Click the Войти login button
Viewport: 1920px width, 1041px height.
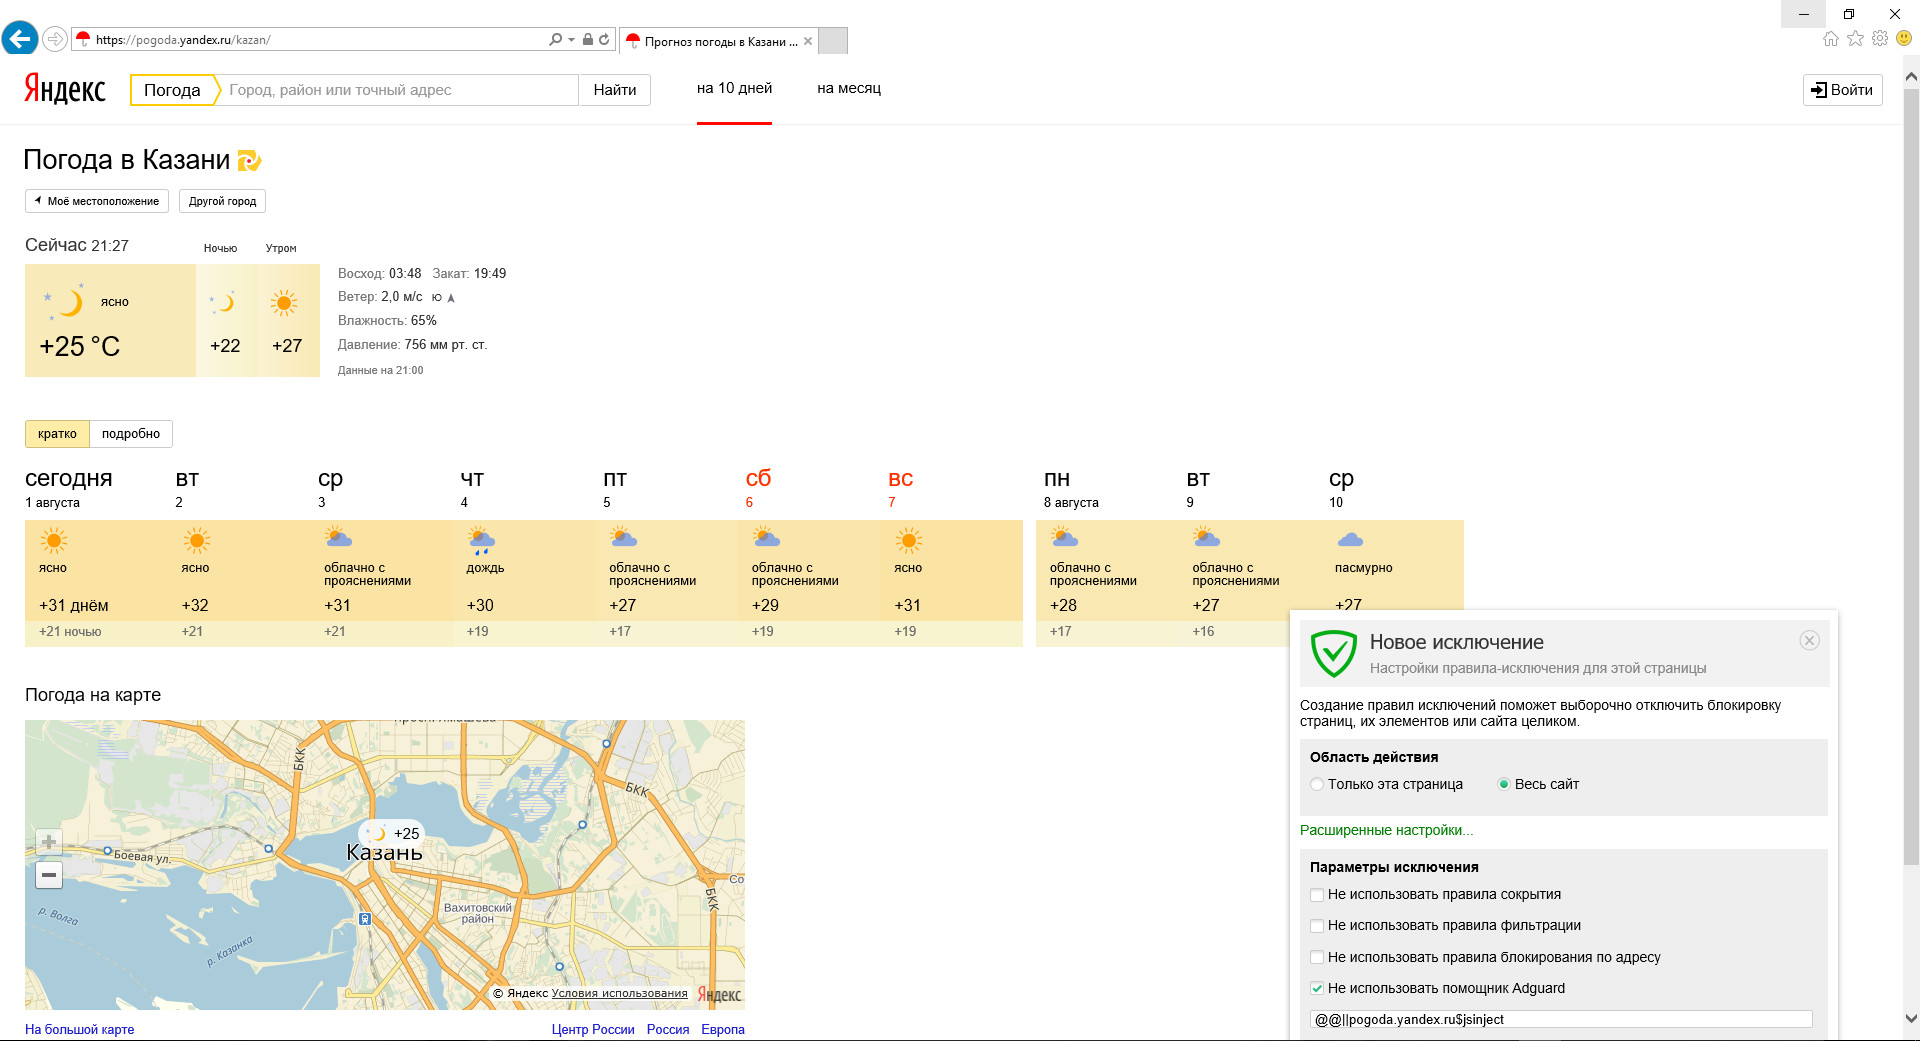(x=1843, y=90)
